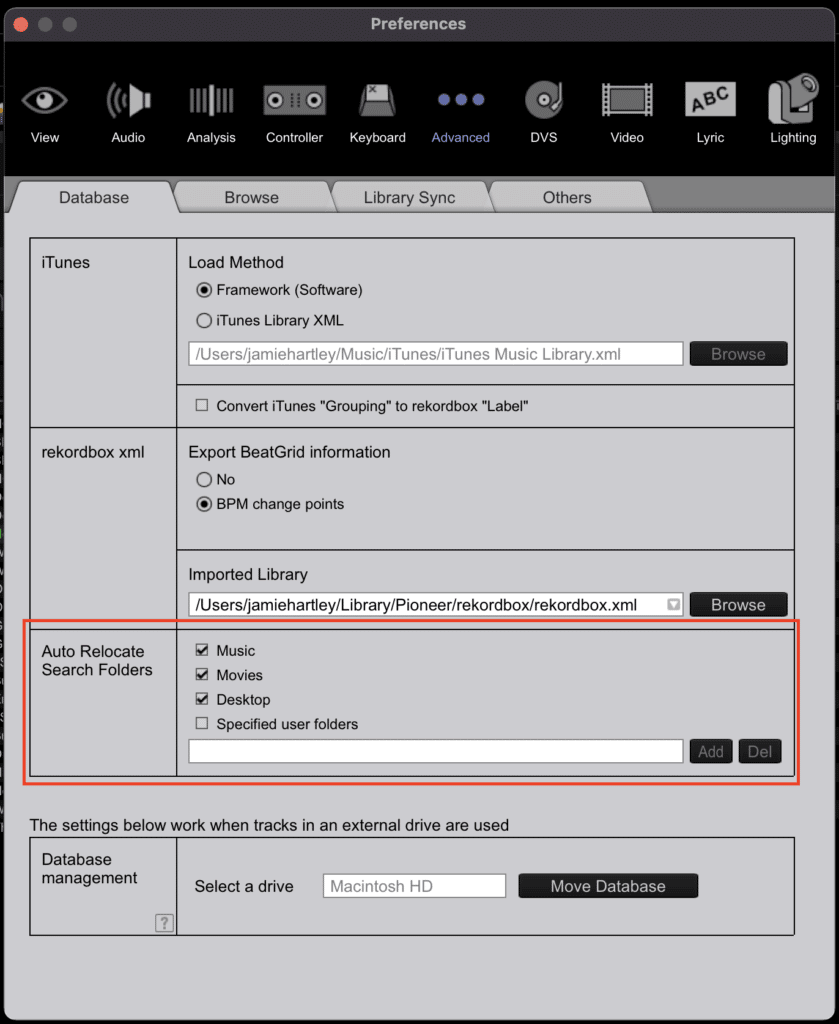Select the DVS turntable icon

pos(543,101)
